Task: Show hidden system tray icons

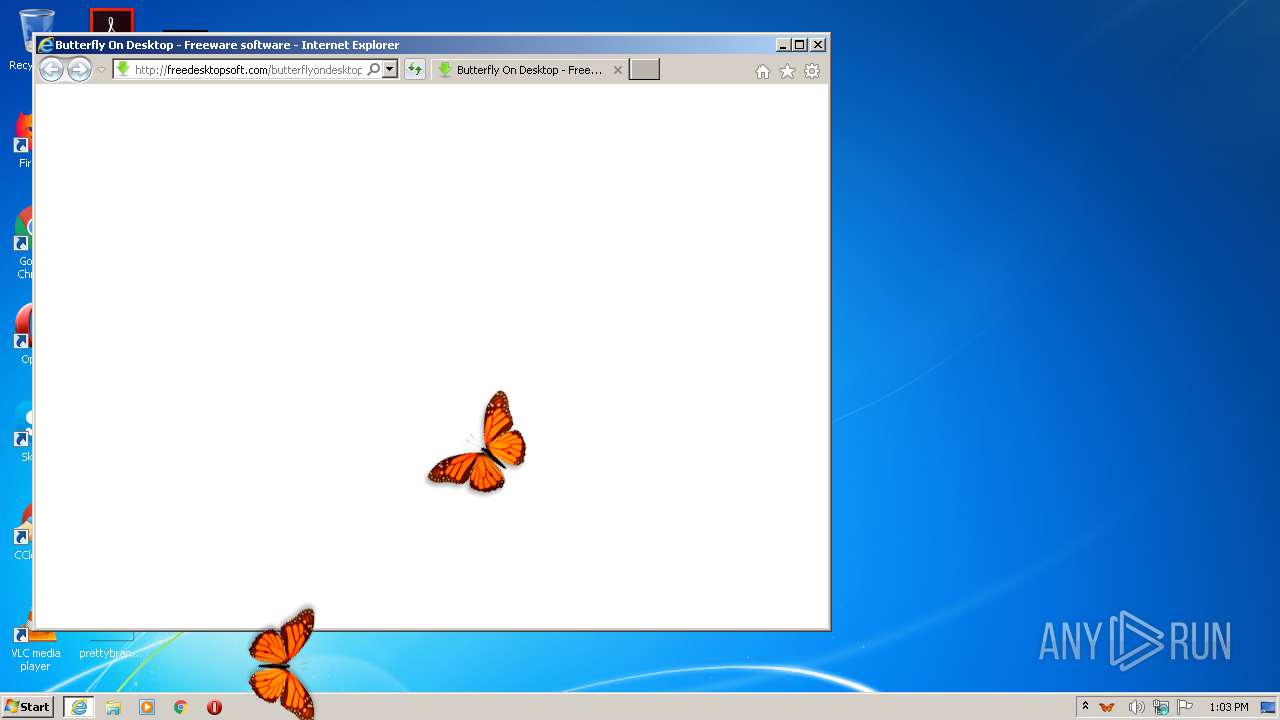Action: coord(1085,707)
